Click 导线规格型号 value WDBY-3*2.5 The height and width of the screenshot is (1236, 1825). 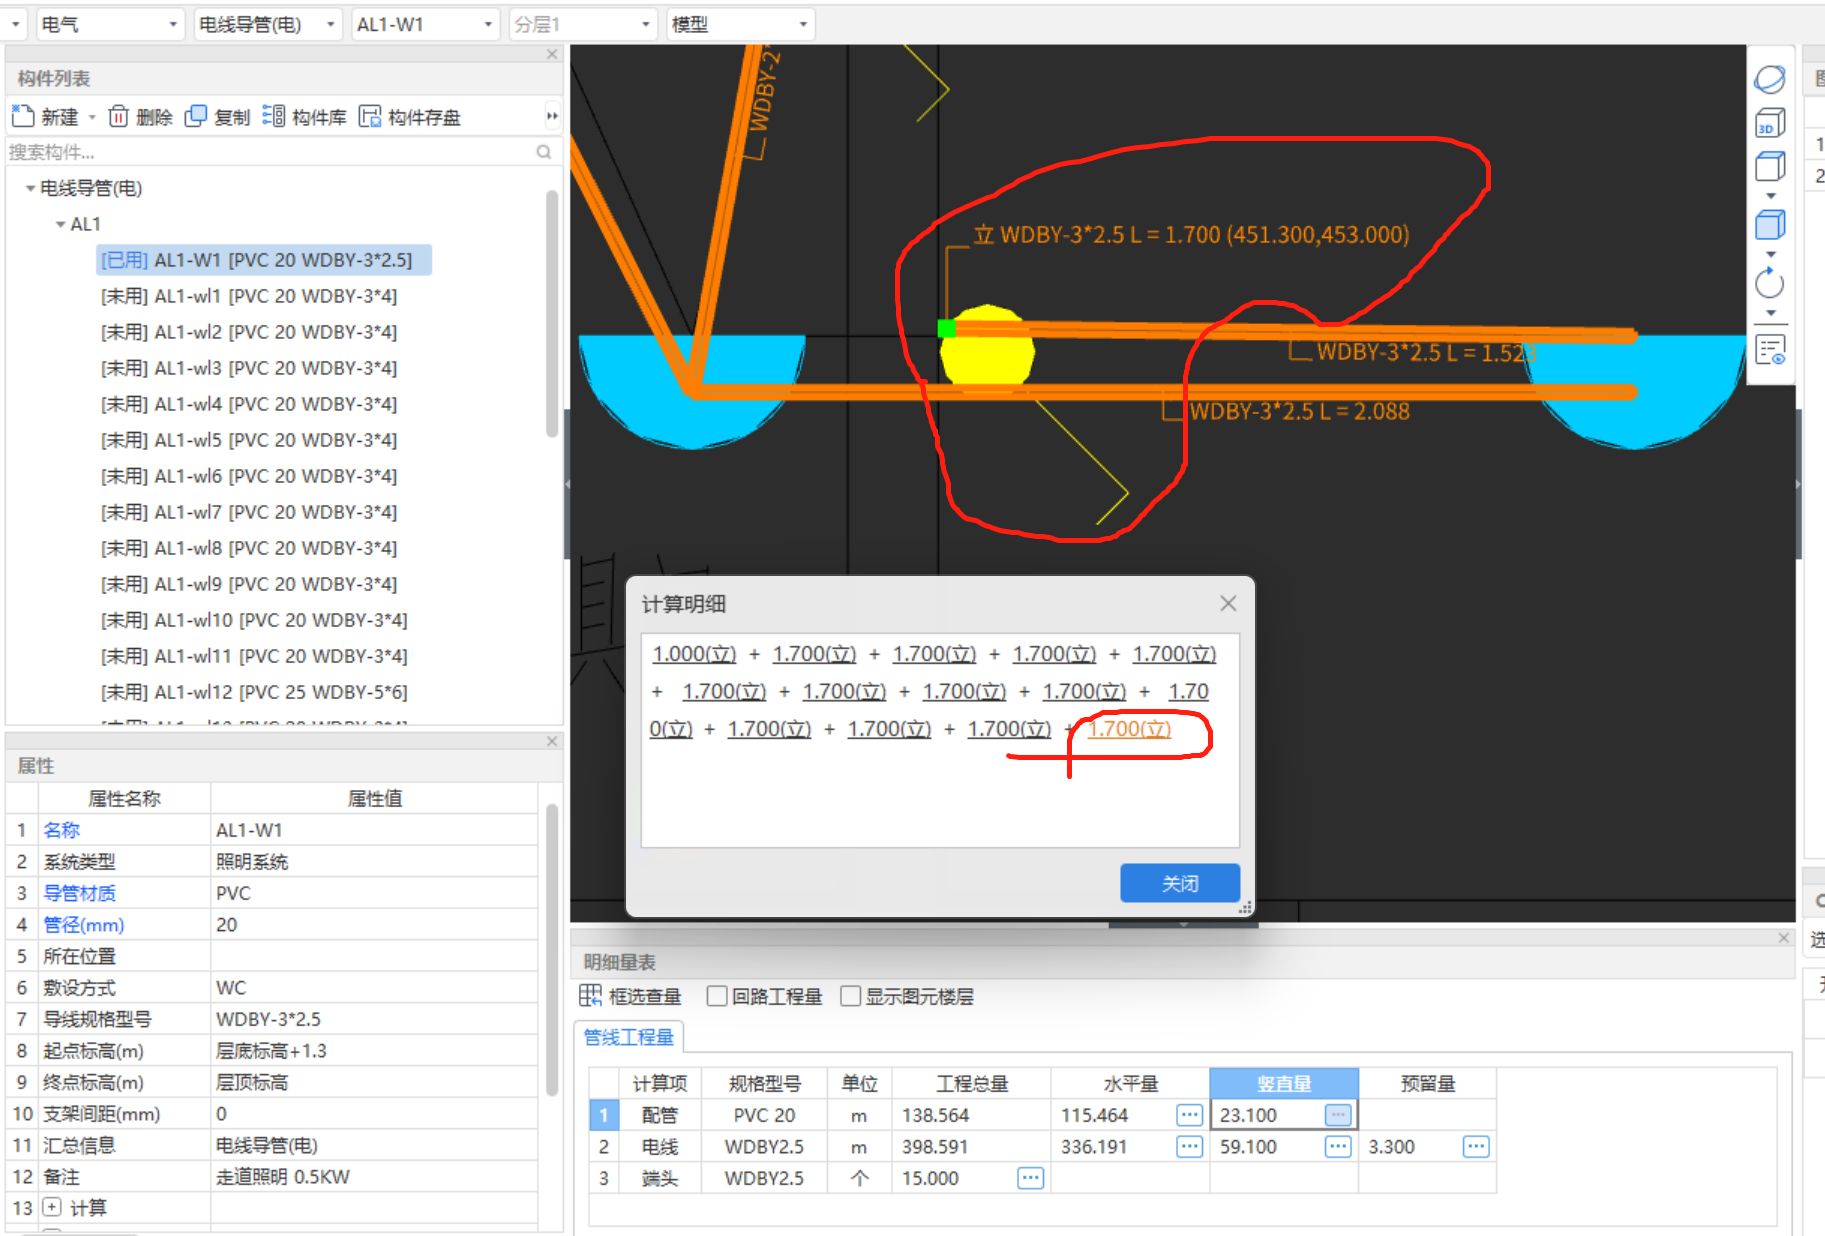374,1019
